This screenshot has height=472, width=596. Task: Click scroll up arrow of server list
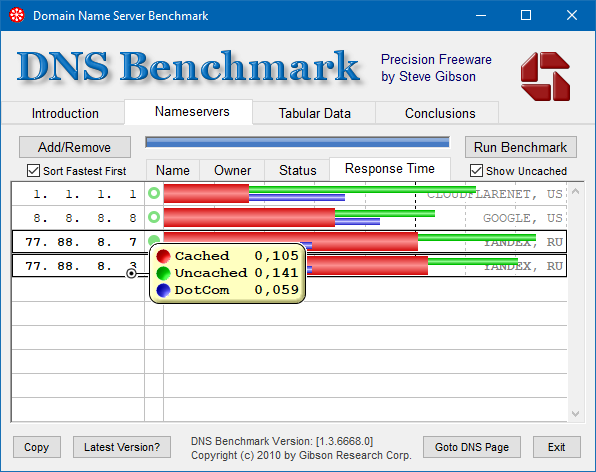575,191
